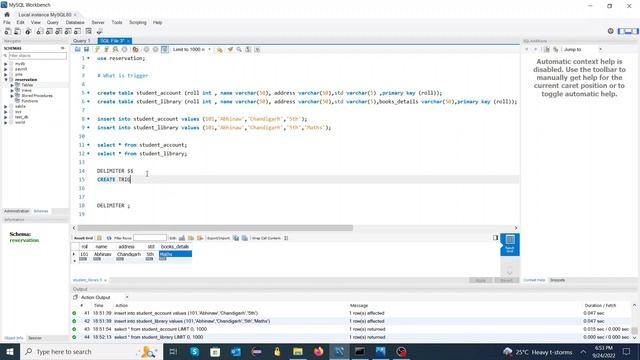Toggle the result side panel visibility
This screenshot has width=640, height=360.
(495, 238)
